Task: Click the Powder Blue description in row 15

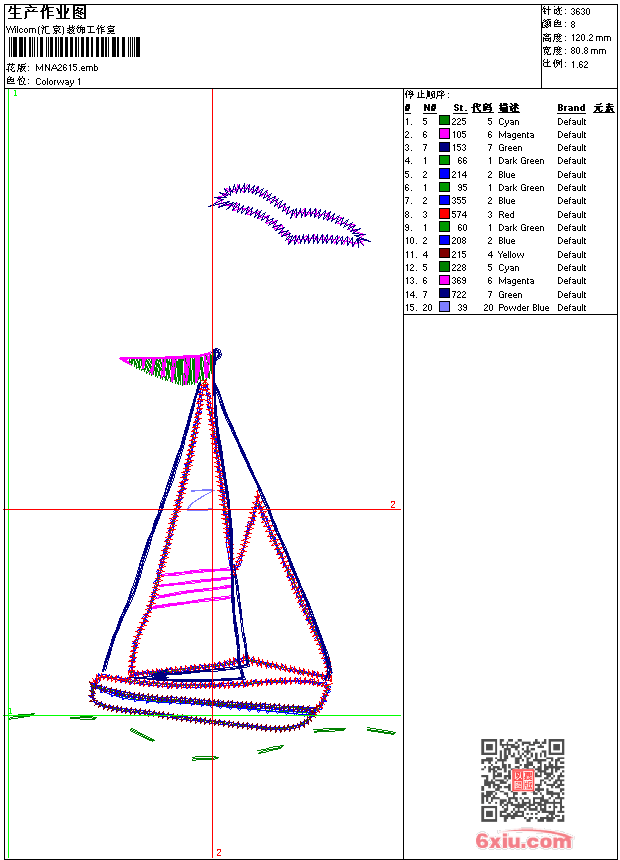Action: click(x=523, y=308)
